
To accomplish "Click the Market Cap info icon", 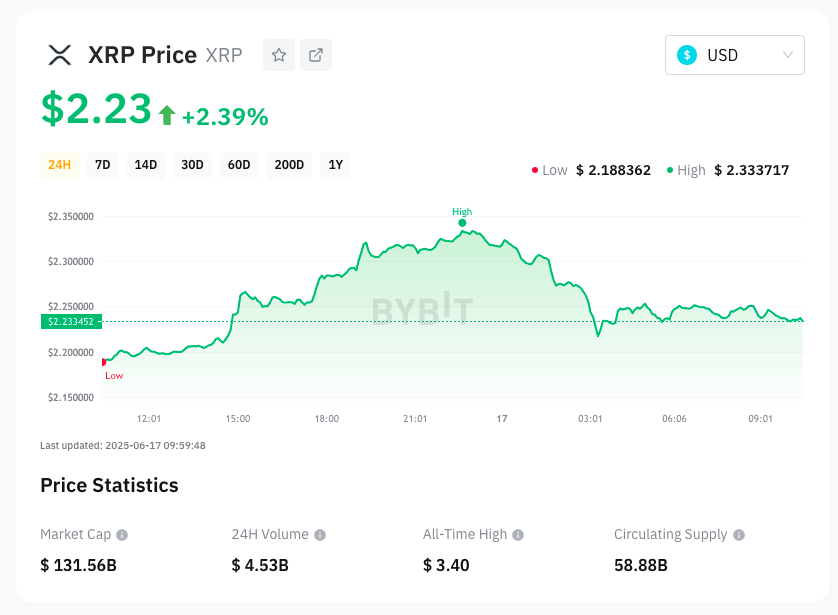I will tap(122, 535).
